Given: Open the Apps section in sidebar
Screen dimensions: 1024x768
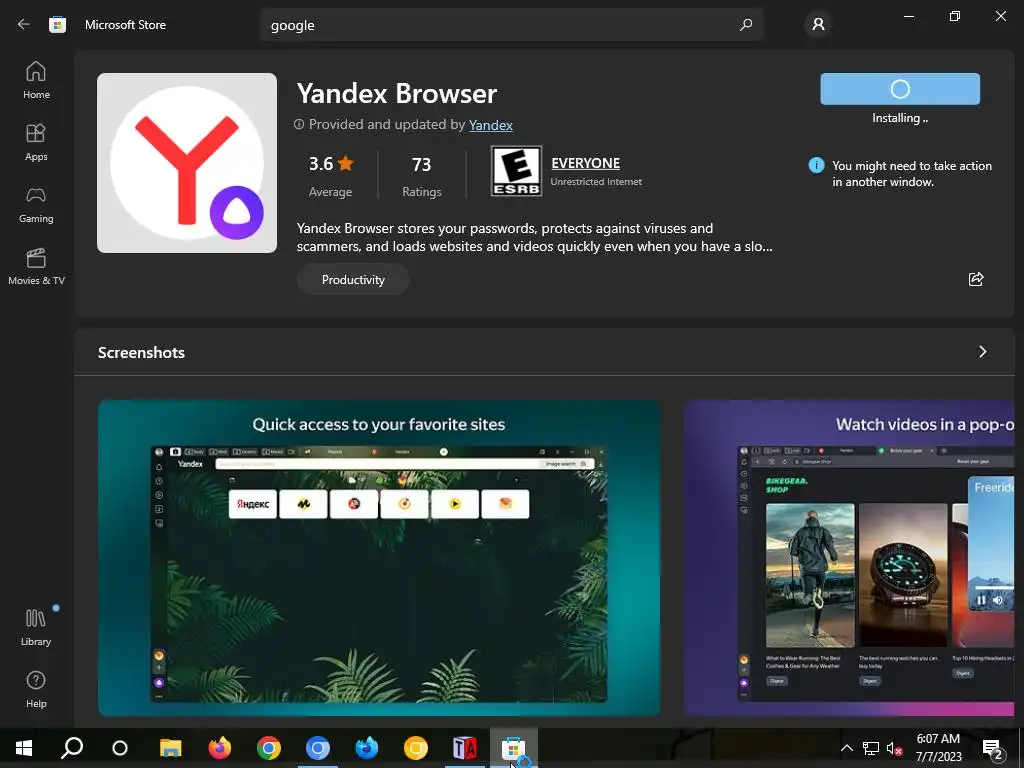Looking at the screenshot, I should (36, 142).
